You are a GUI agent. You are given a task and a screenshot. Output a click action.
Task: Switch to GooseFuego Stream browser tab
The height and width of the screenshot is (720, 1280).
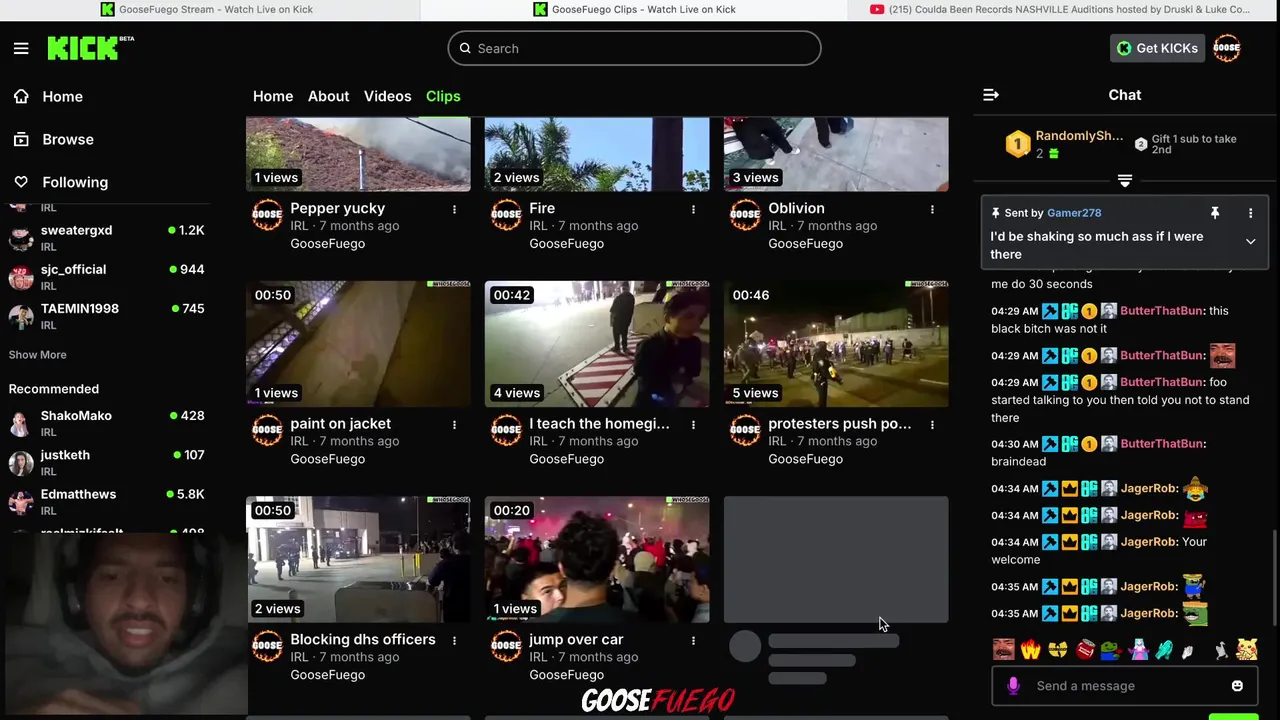coord(207,9)
